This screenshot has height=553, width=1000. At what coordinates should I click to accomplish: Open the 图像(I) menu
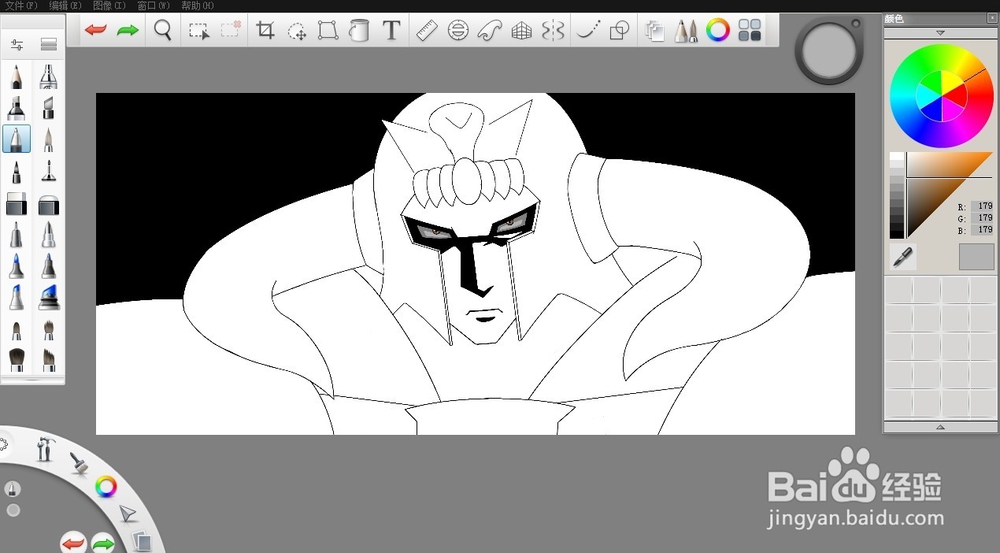[109, 6]
